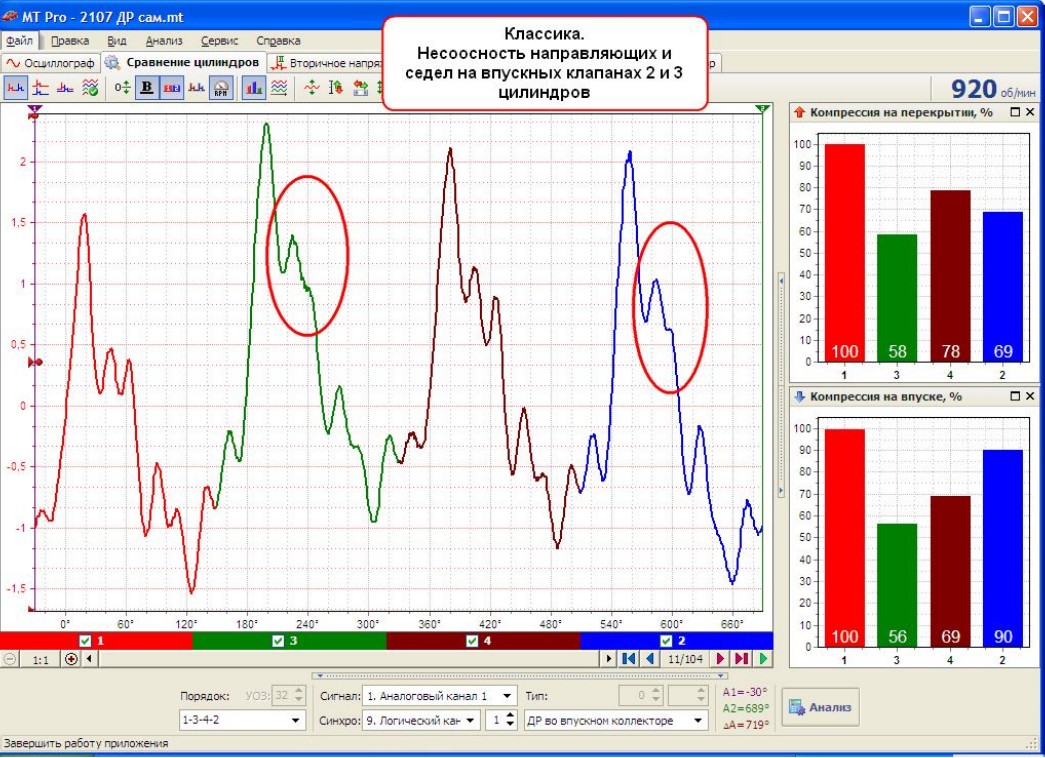
Task: Click the zero-level adjust arrows icon
Action: click(122, 87)
